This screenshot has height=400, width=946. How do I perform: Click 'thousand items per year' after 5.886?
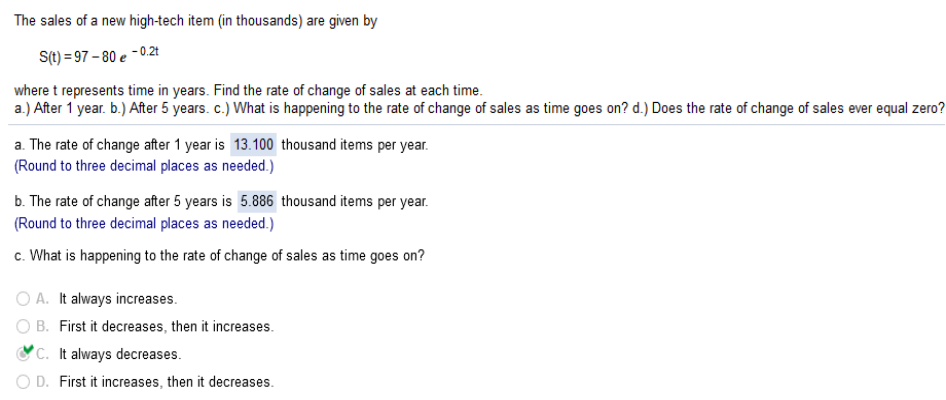355,202
